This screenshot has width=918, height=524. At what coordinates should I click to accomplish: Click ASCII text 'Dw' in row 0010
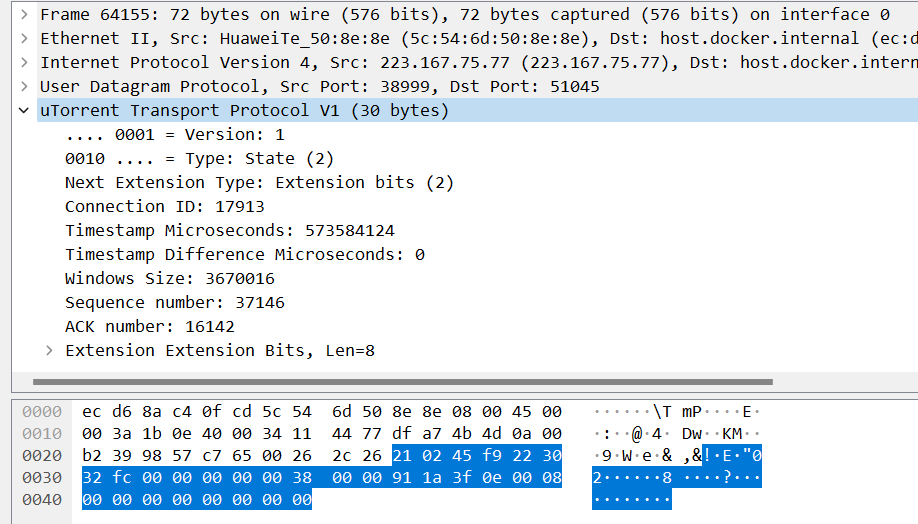click(691, 433)
